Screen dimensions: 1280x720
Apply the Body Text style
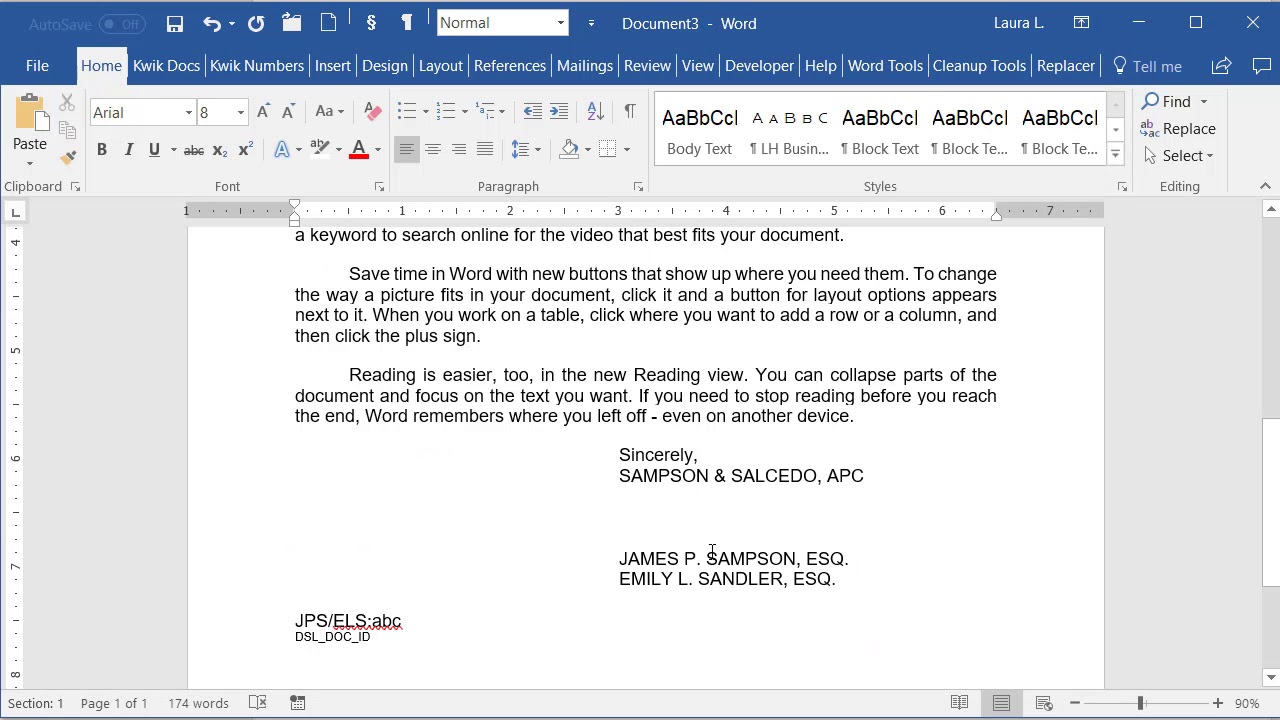699,130
